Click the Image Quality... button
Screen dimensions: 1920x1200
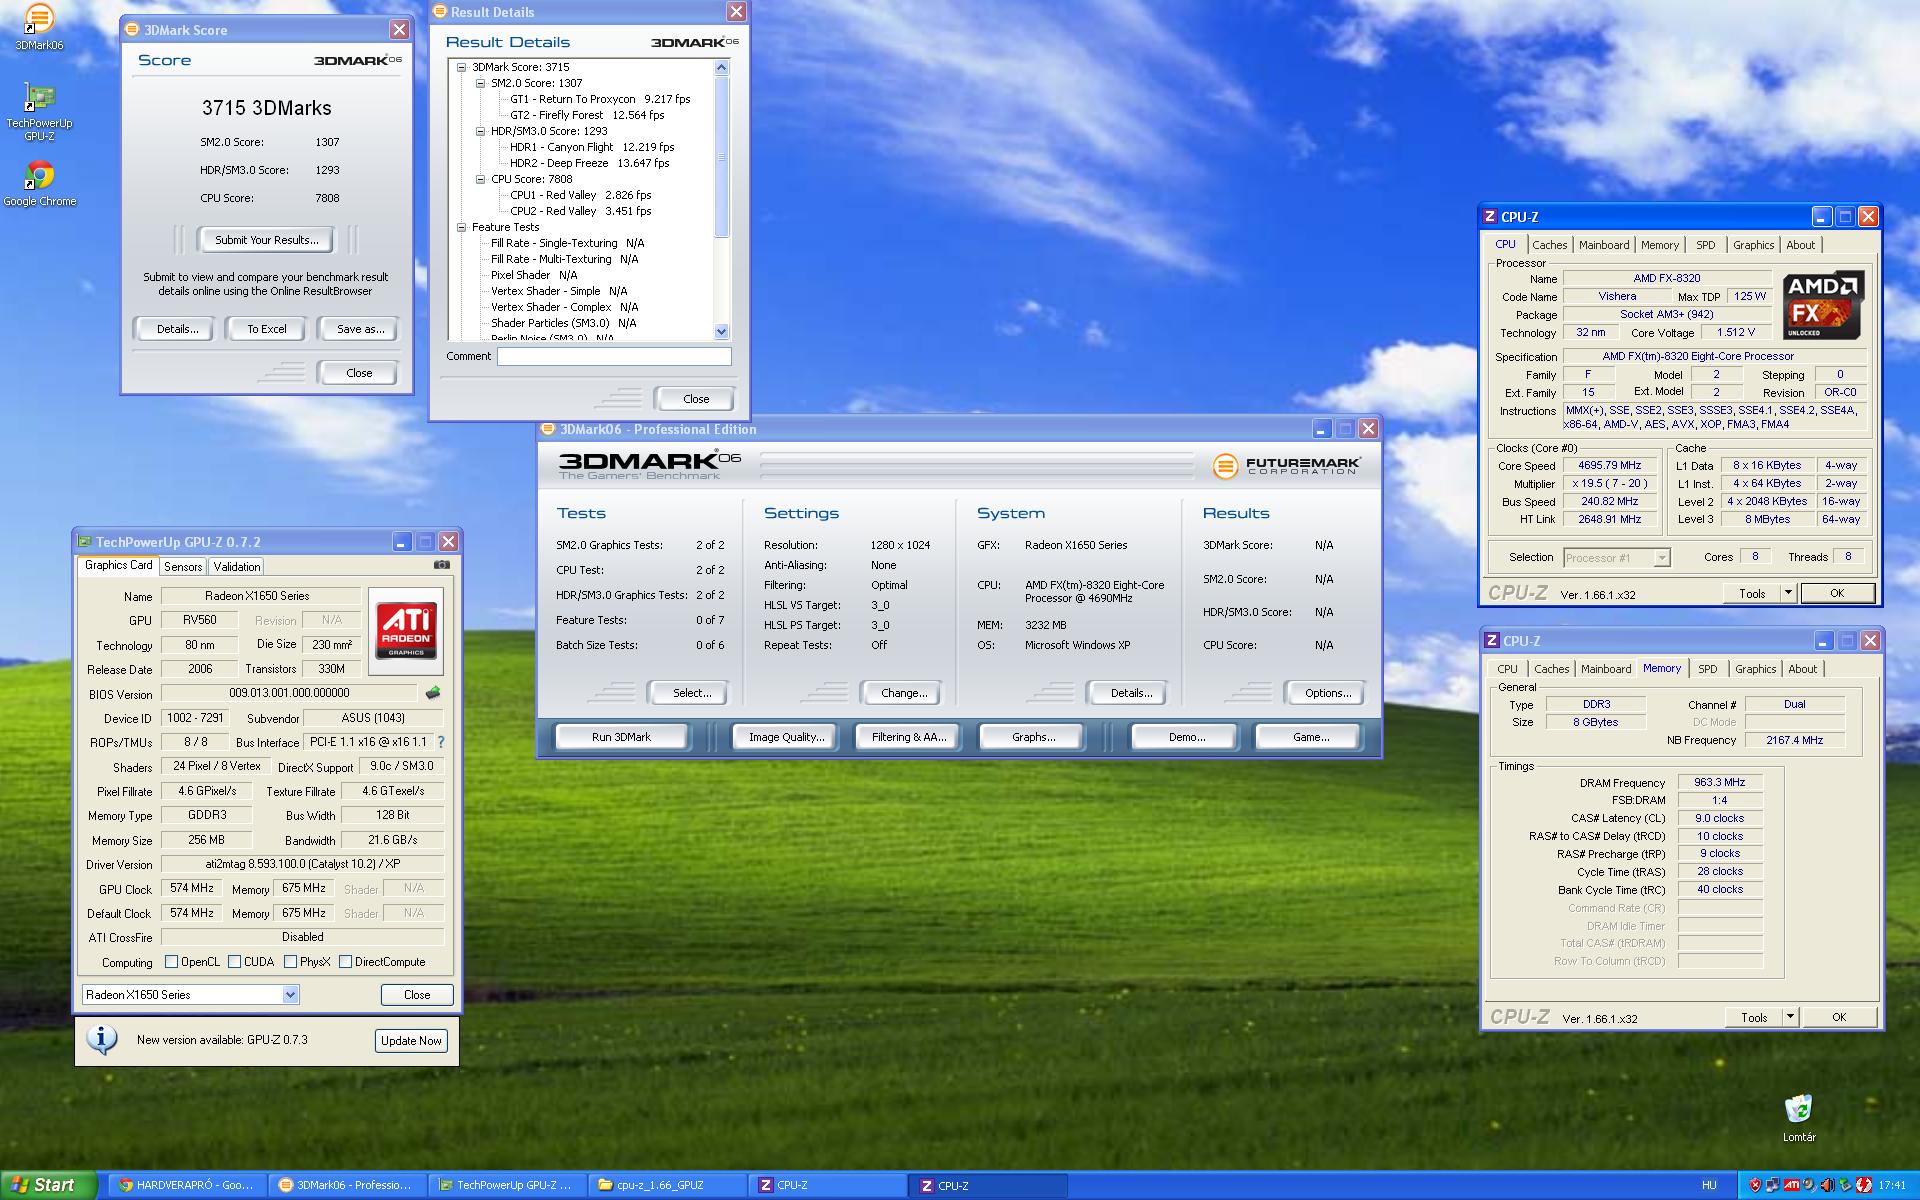787,737
